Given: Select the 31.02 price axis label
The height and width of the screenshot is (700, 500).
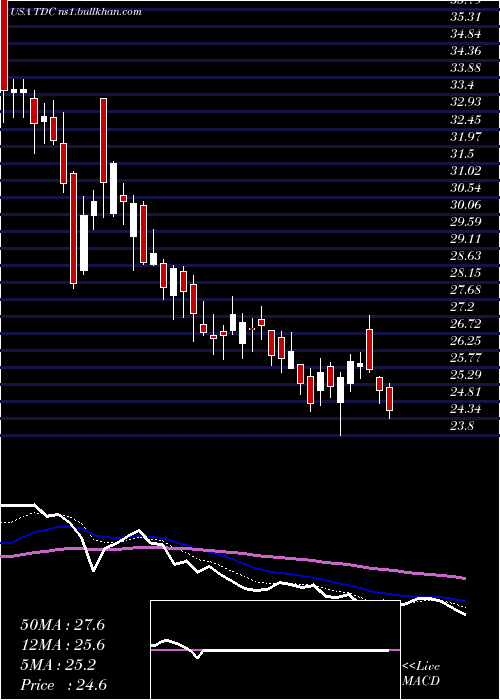Looking at the screenshot, I should point(465,171).
